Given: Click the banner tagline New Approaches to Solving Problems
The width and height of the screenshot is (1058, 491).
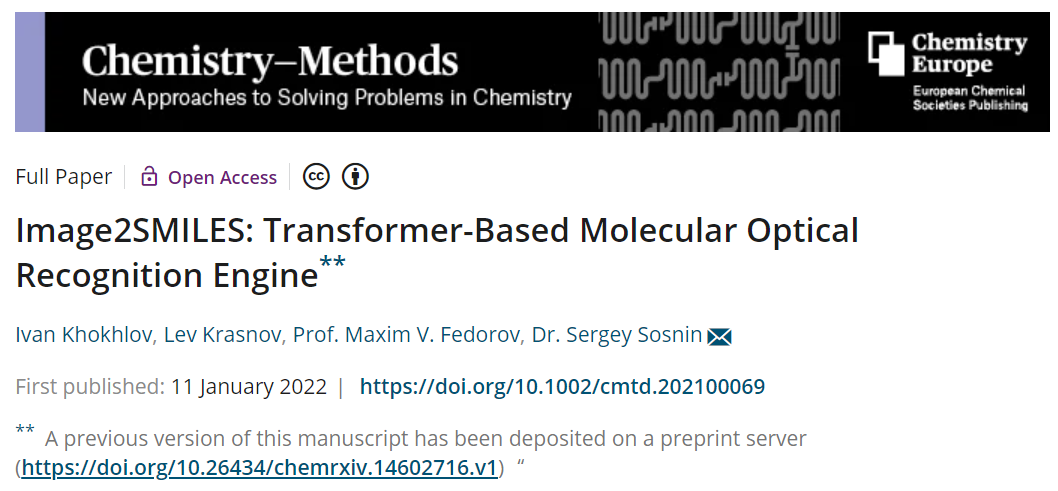Looking at the screenshot, I should (326, 99).
